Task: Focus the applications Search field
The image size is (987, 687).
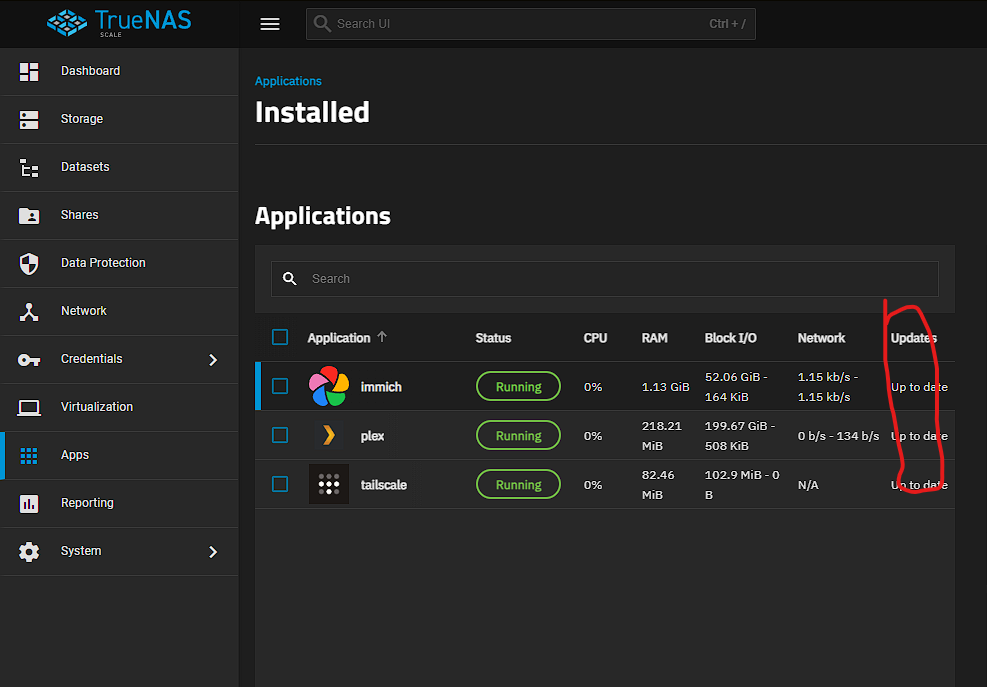Action: [x=605, y=278]
